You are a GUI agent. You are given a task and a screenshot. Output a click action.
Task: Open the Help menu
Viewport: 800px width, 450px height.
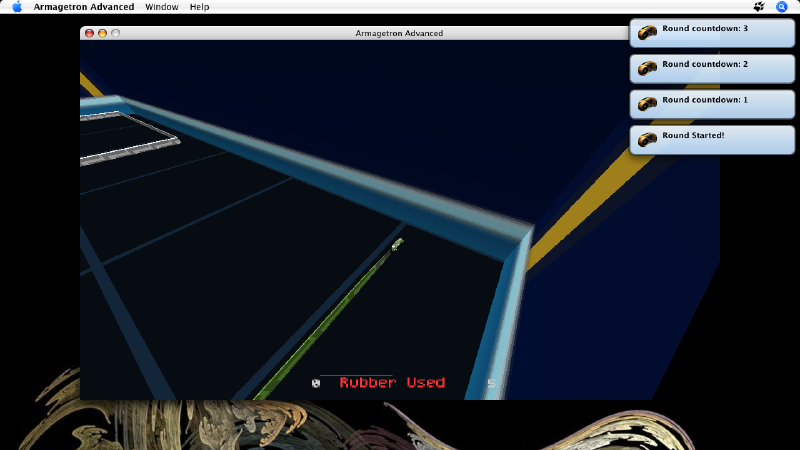199,7
